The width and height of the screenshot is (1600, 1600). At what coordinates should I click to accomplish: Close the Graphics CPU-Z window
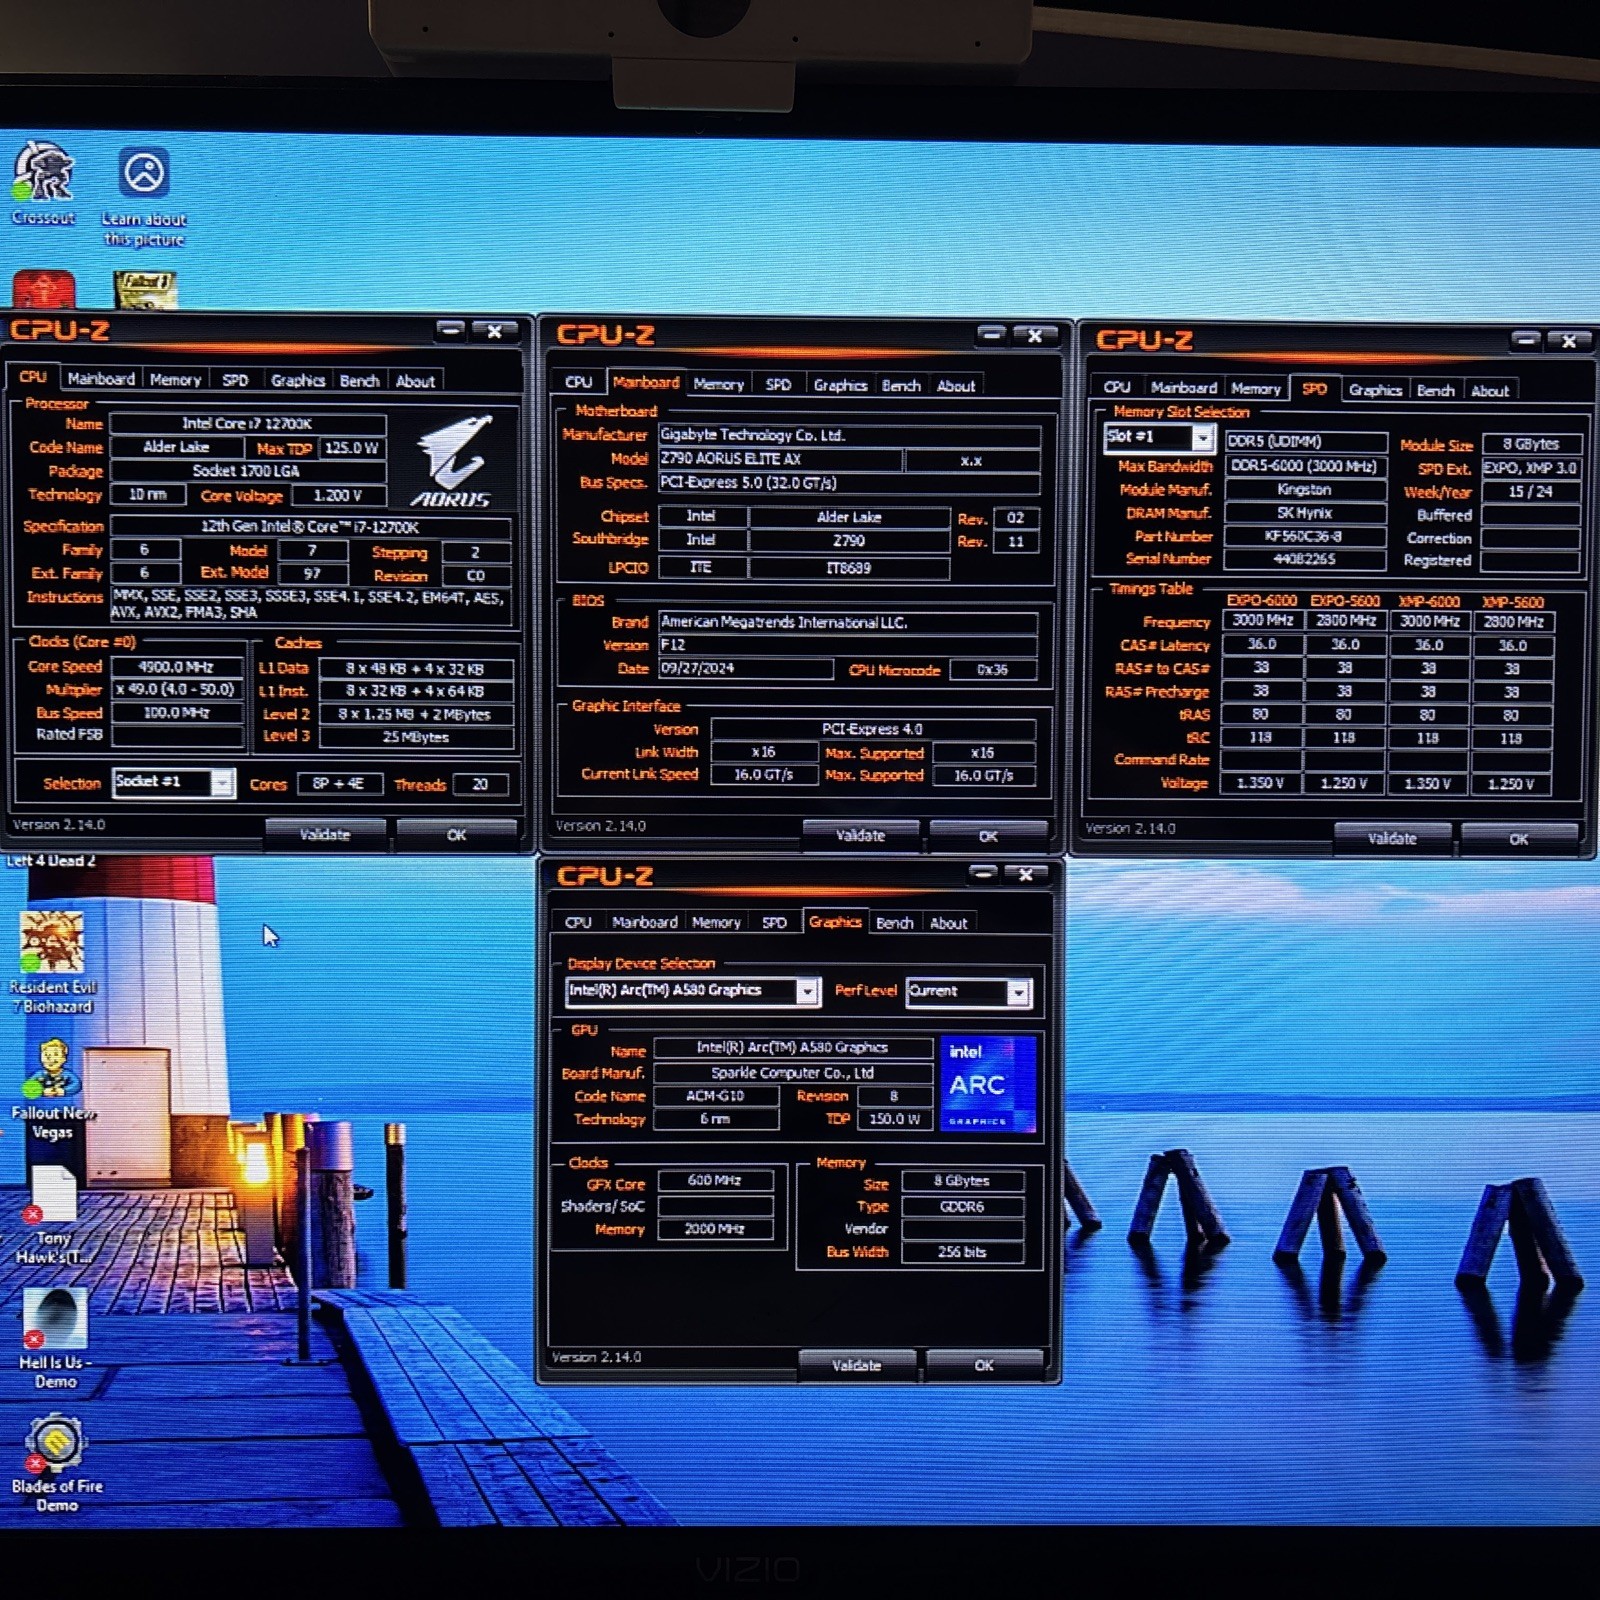[x=1026, y=874]
